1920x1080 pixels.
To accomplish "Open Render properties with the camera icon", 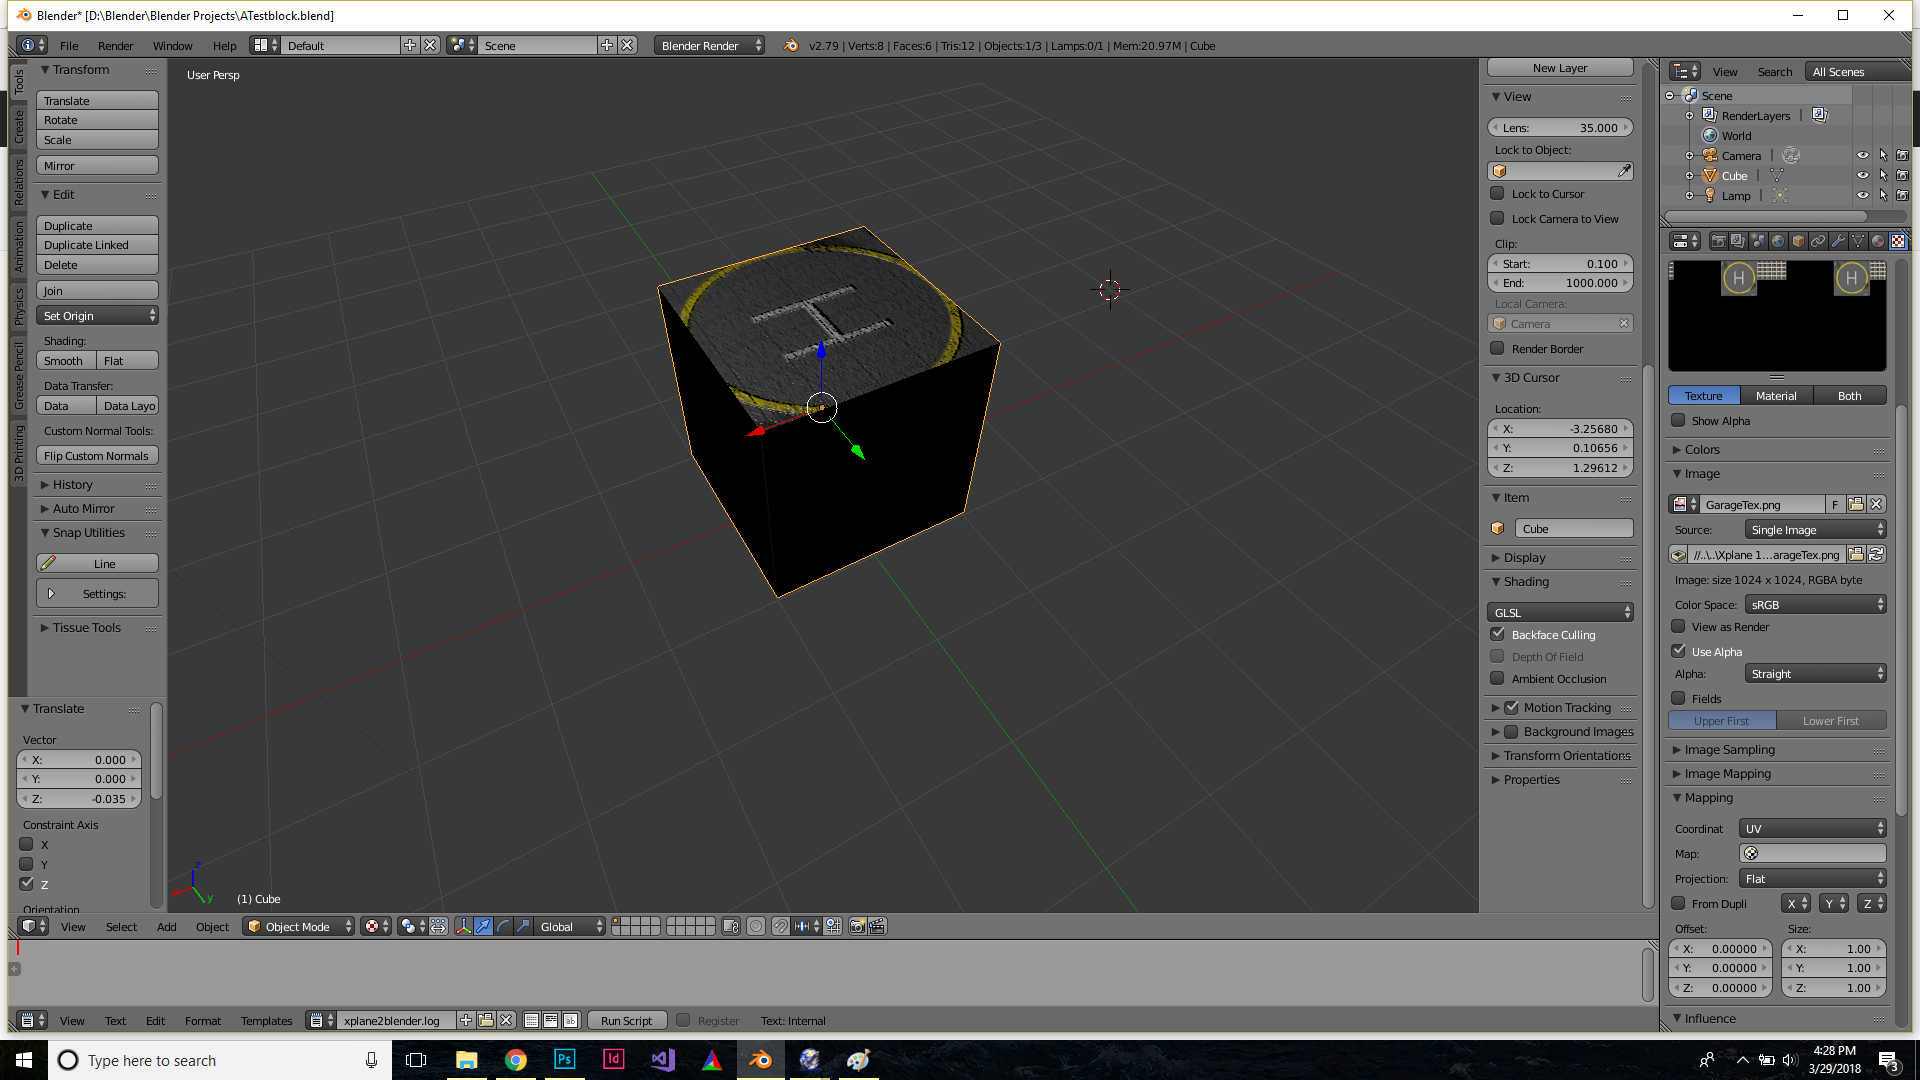I will point(1719,241).
